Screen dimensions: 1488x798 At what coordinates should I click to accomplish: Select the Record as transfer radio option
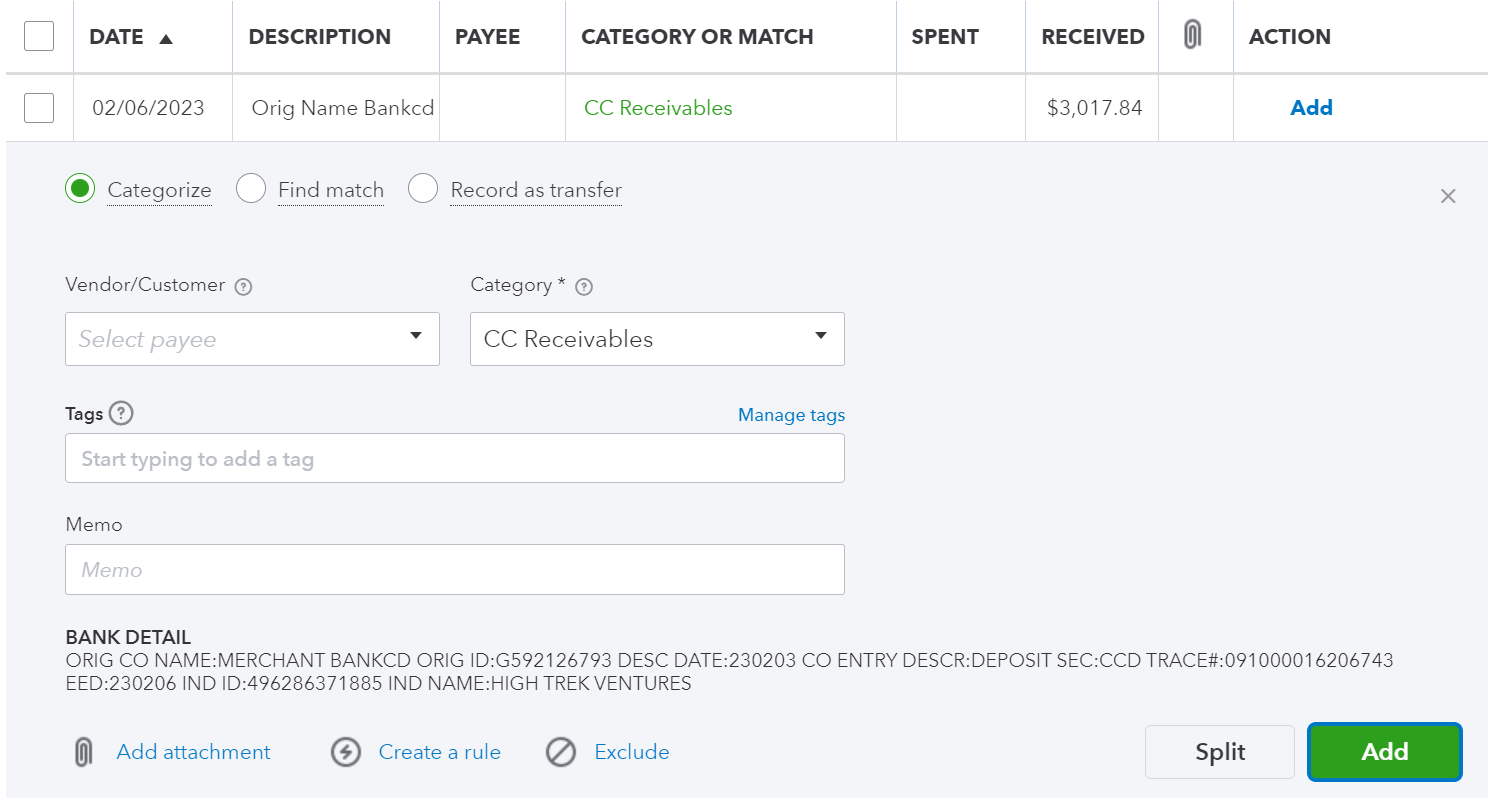[423, 189]
